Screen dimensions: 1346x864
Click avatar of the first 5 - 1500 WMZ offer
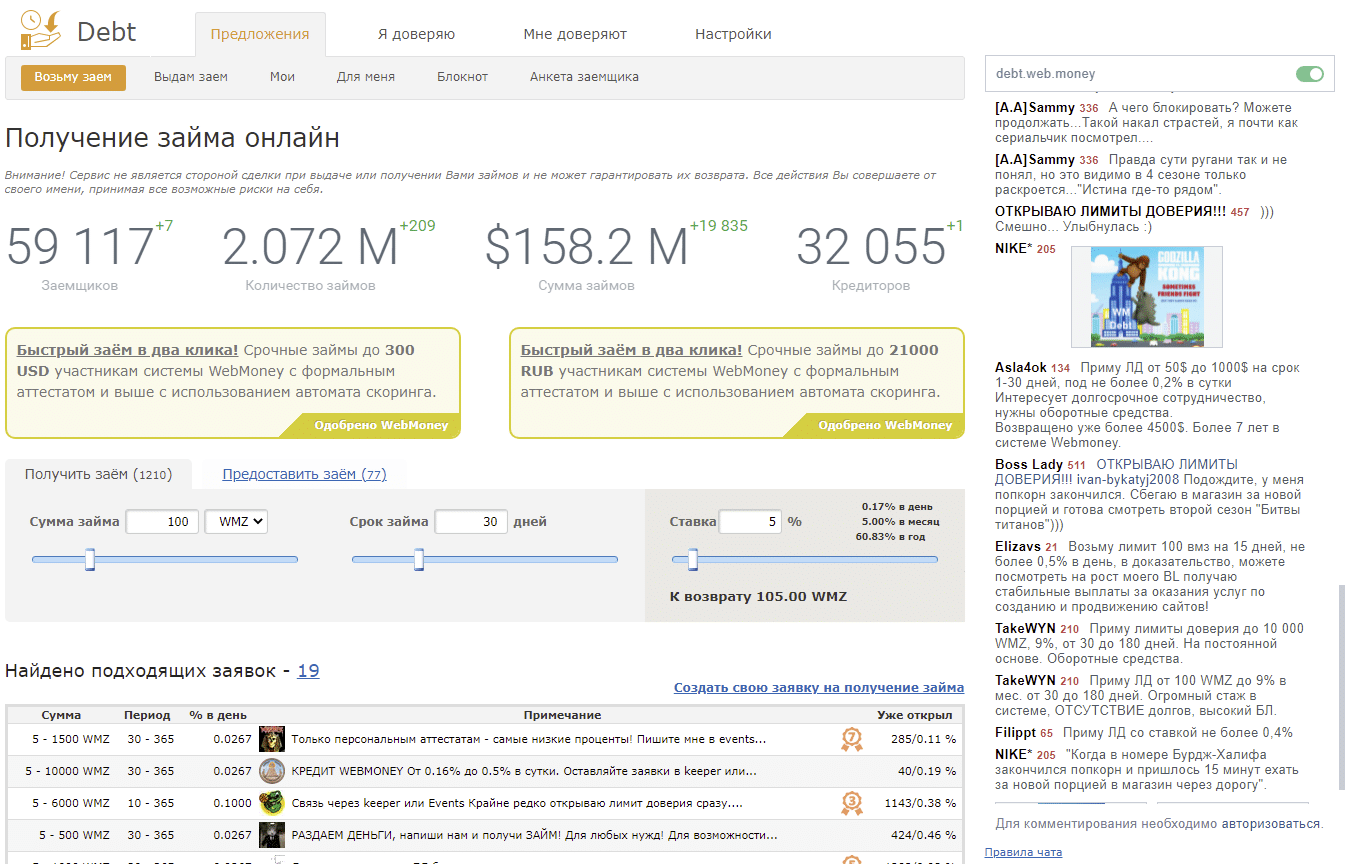272,739
